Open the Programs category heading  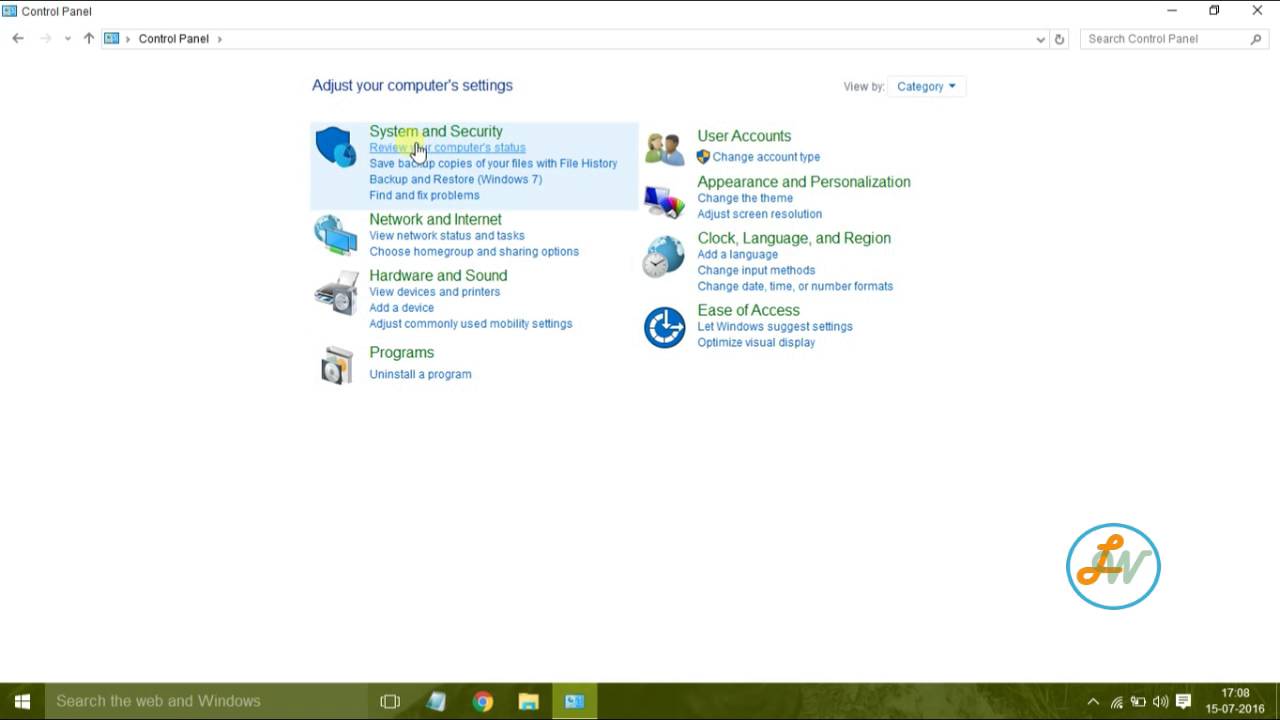pos(401,353)
